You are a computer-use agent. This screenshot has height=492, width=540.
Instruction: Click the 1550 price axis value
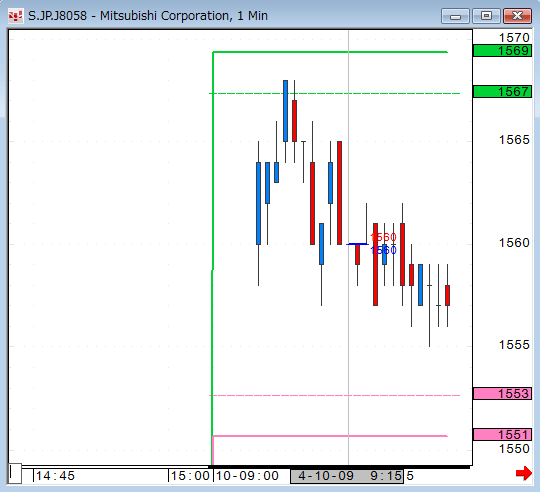[514, 449]
